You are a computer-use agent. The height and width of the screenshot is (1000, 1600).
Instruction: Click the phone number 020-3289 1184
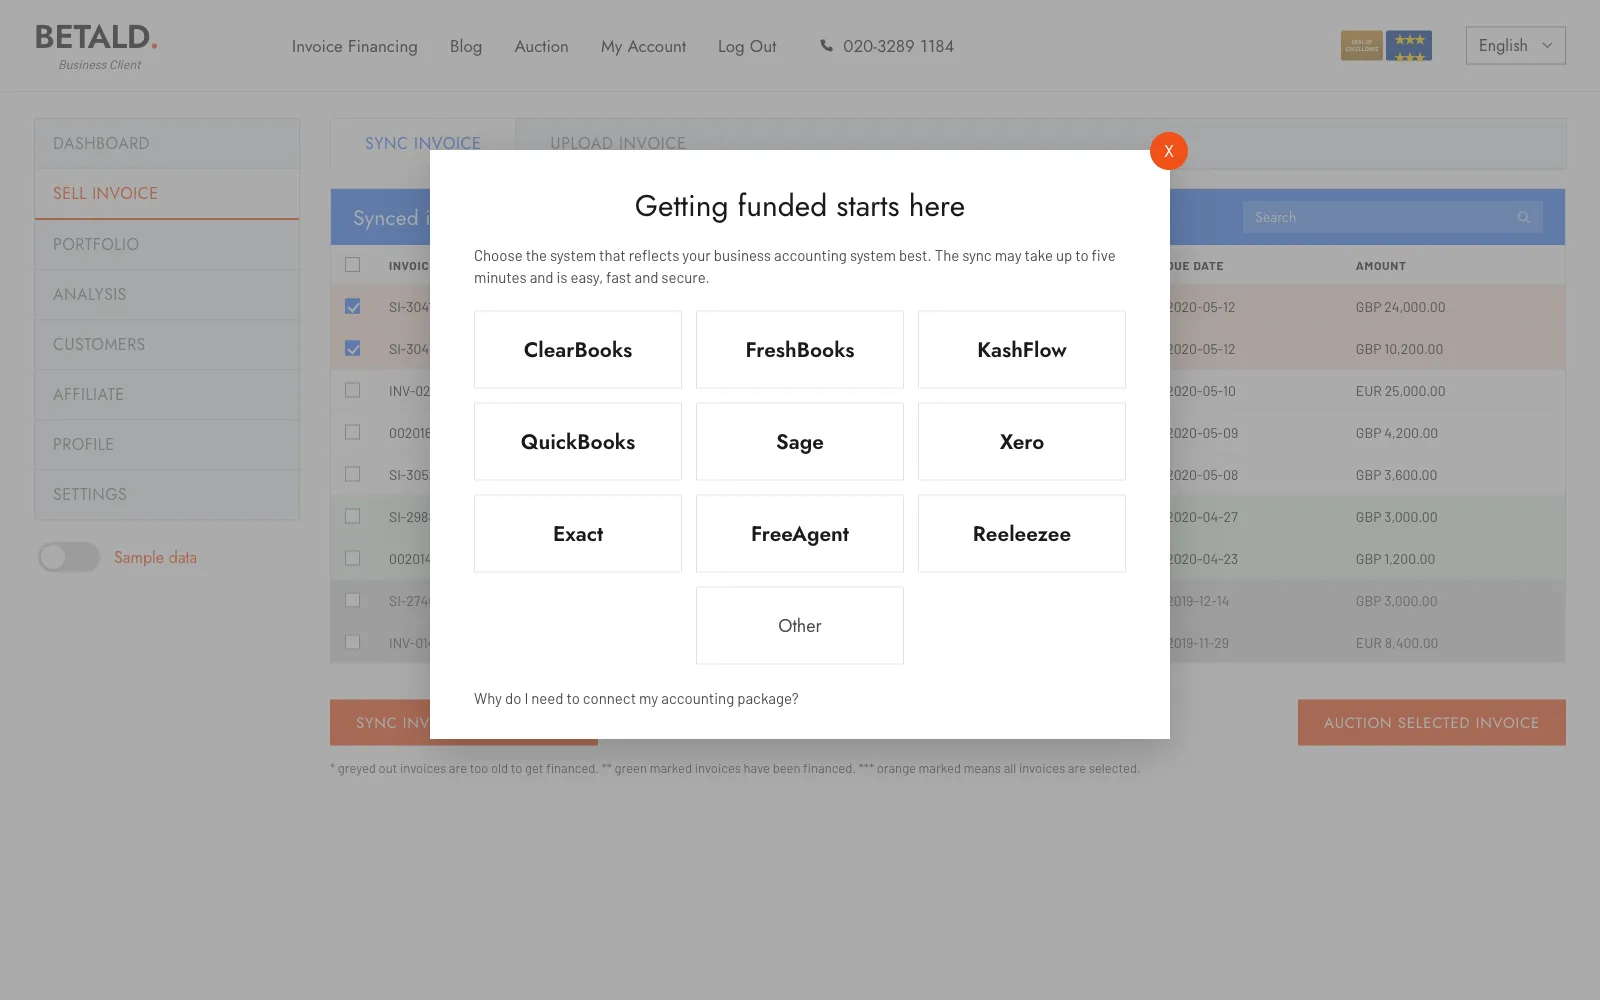tap(898, 46)
